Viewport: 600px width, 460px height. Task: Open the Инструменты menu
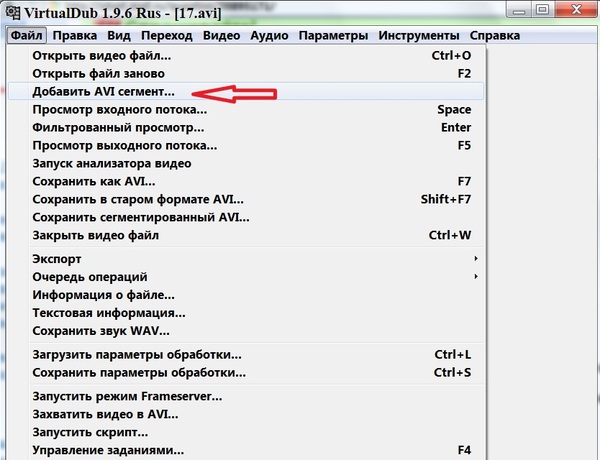(x=418, y=36)
